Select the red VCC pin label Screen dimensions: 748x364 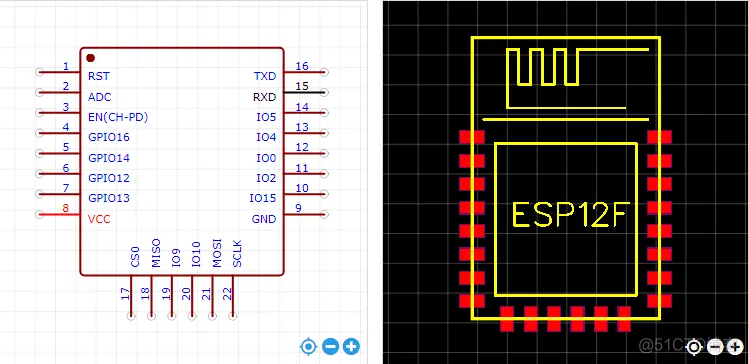click(99, 219)
